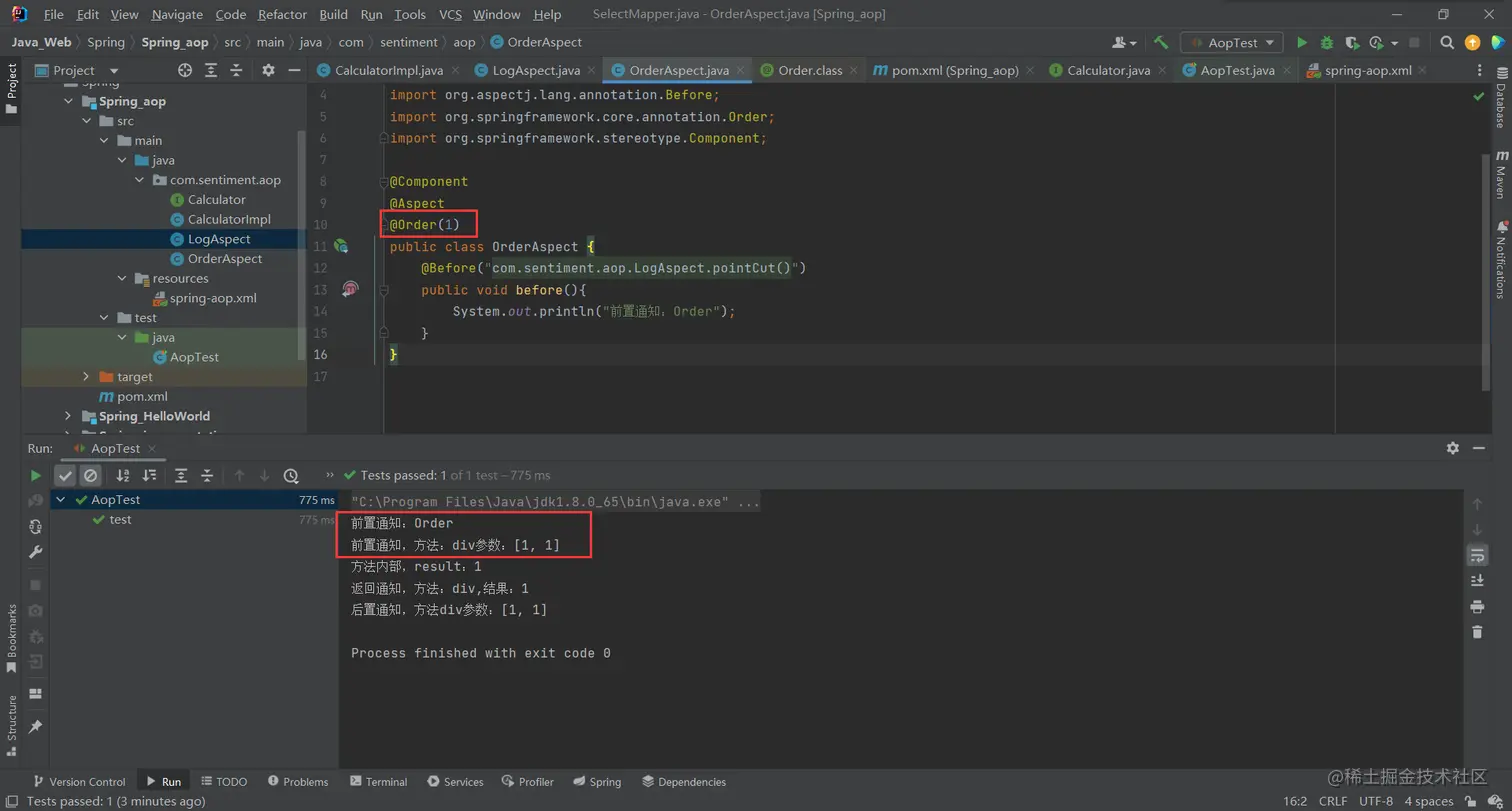Toggle Show Passed tests checkmark button
Image resolution: width=1512 pixels, height=811 pixels.
[65, 476]
